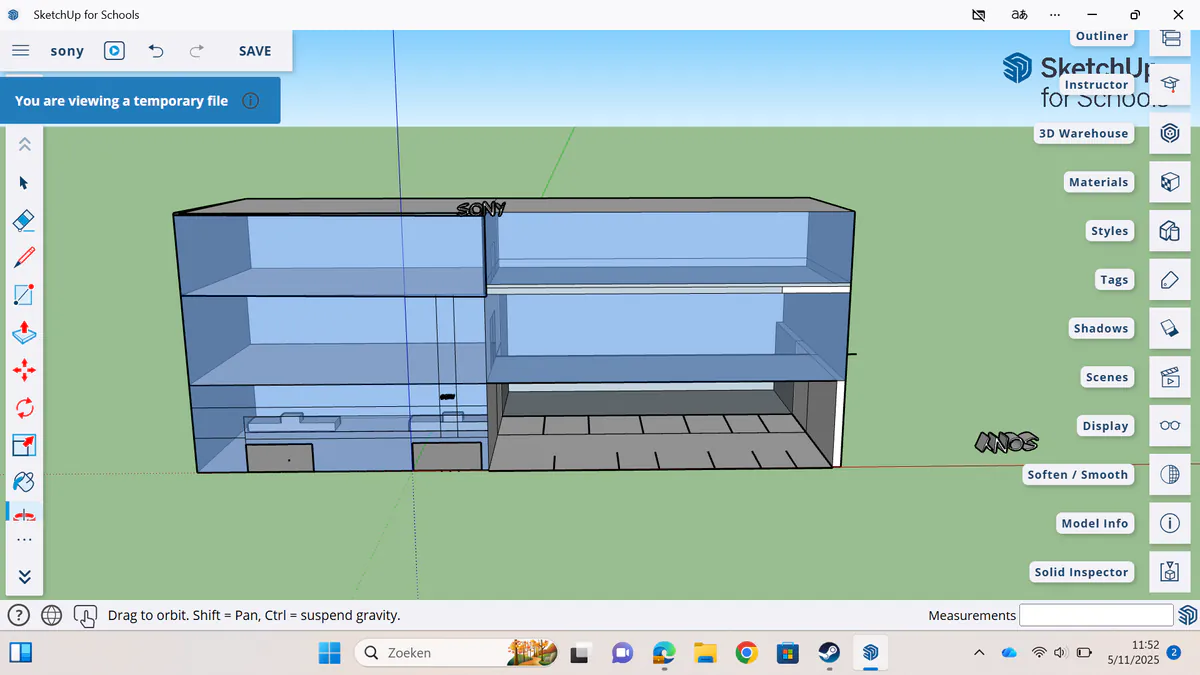The width and height of the screenshot is (1200, 675).
Task: Launch Microsoft Edge from taskbar
Action: coord(663,653)
